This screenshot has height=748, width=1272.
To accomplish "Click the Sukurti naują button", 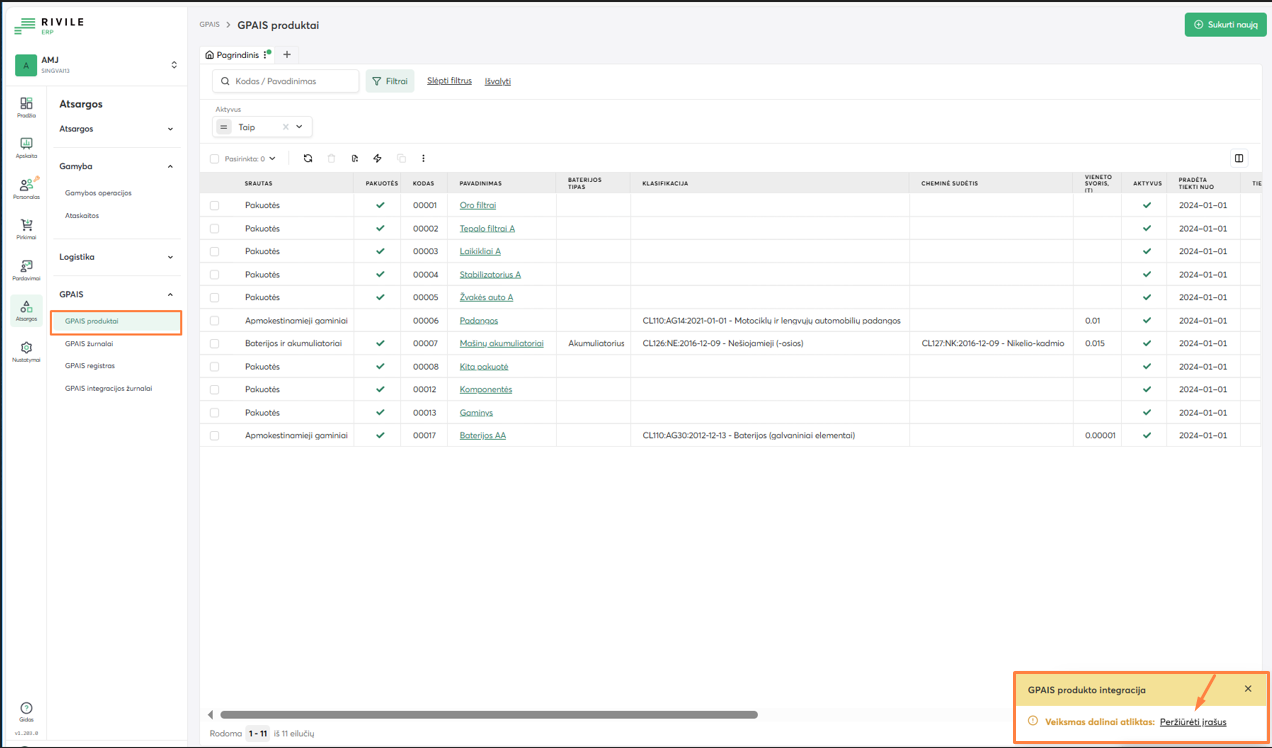I will click(x=1225, y=24).
